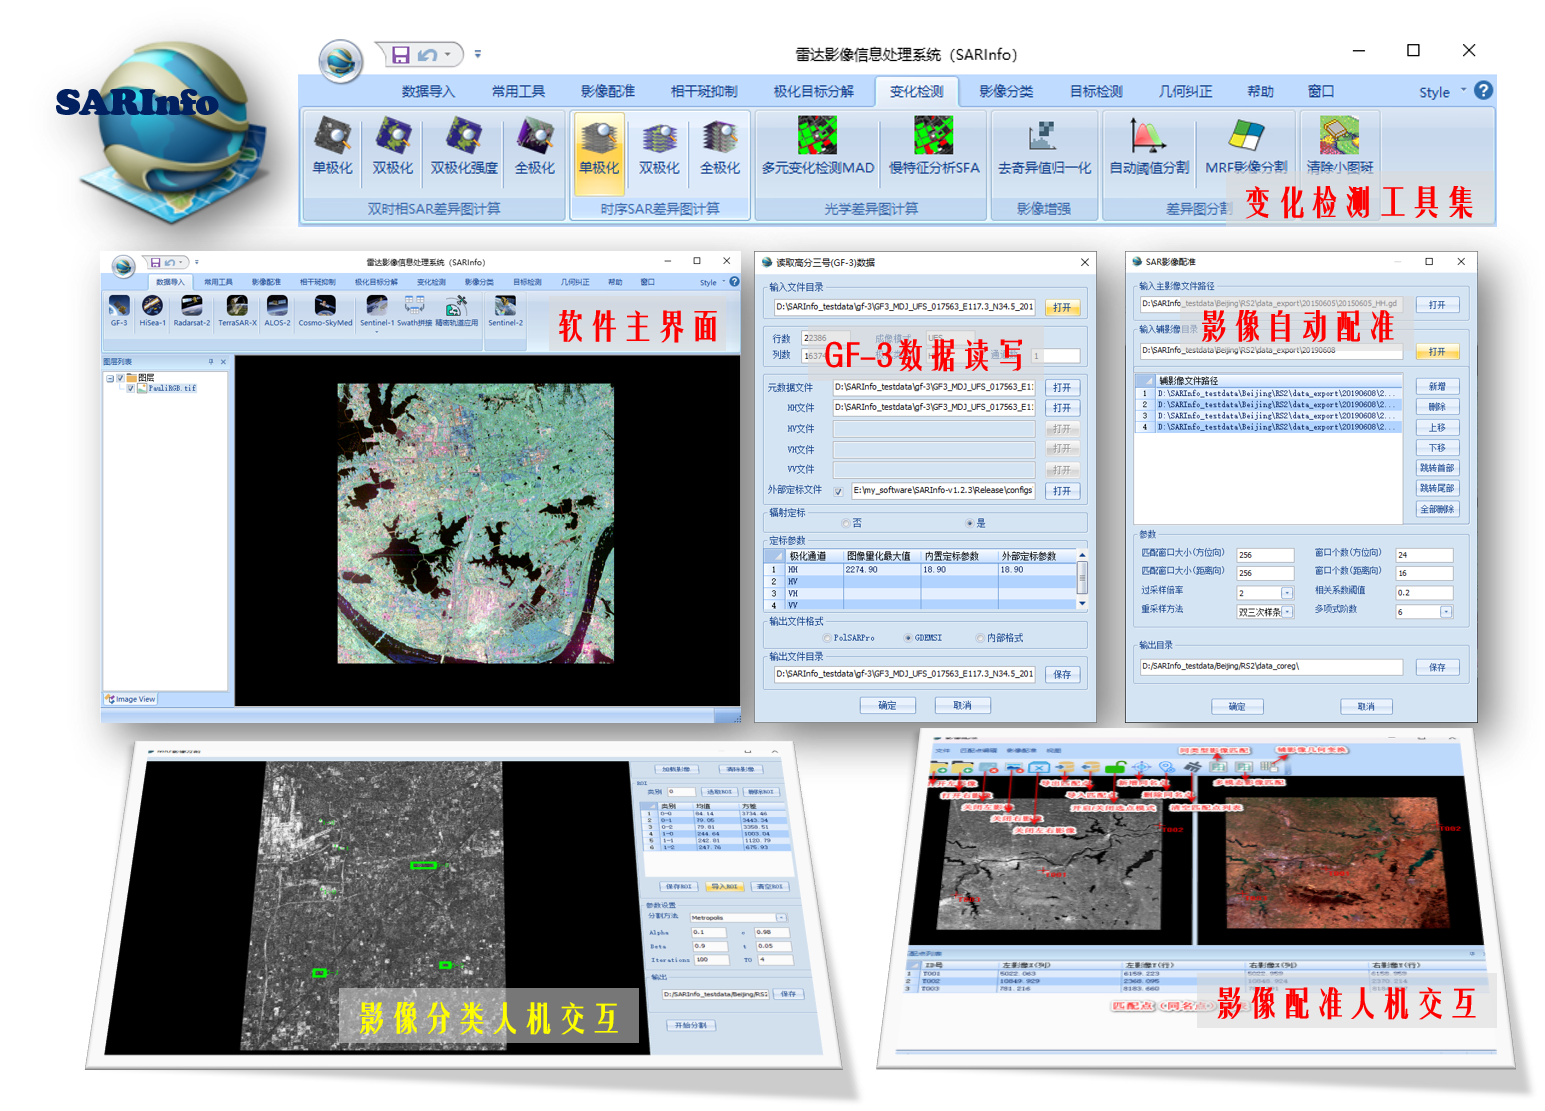Open the 重采样方法 dropdown
Image resolution: width=1545 pixels, height=1111 pixels.
click(1287, 612)
